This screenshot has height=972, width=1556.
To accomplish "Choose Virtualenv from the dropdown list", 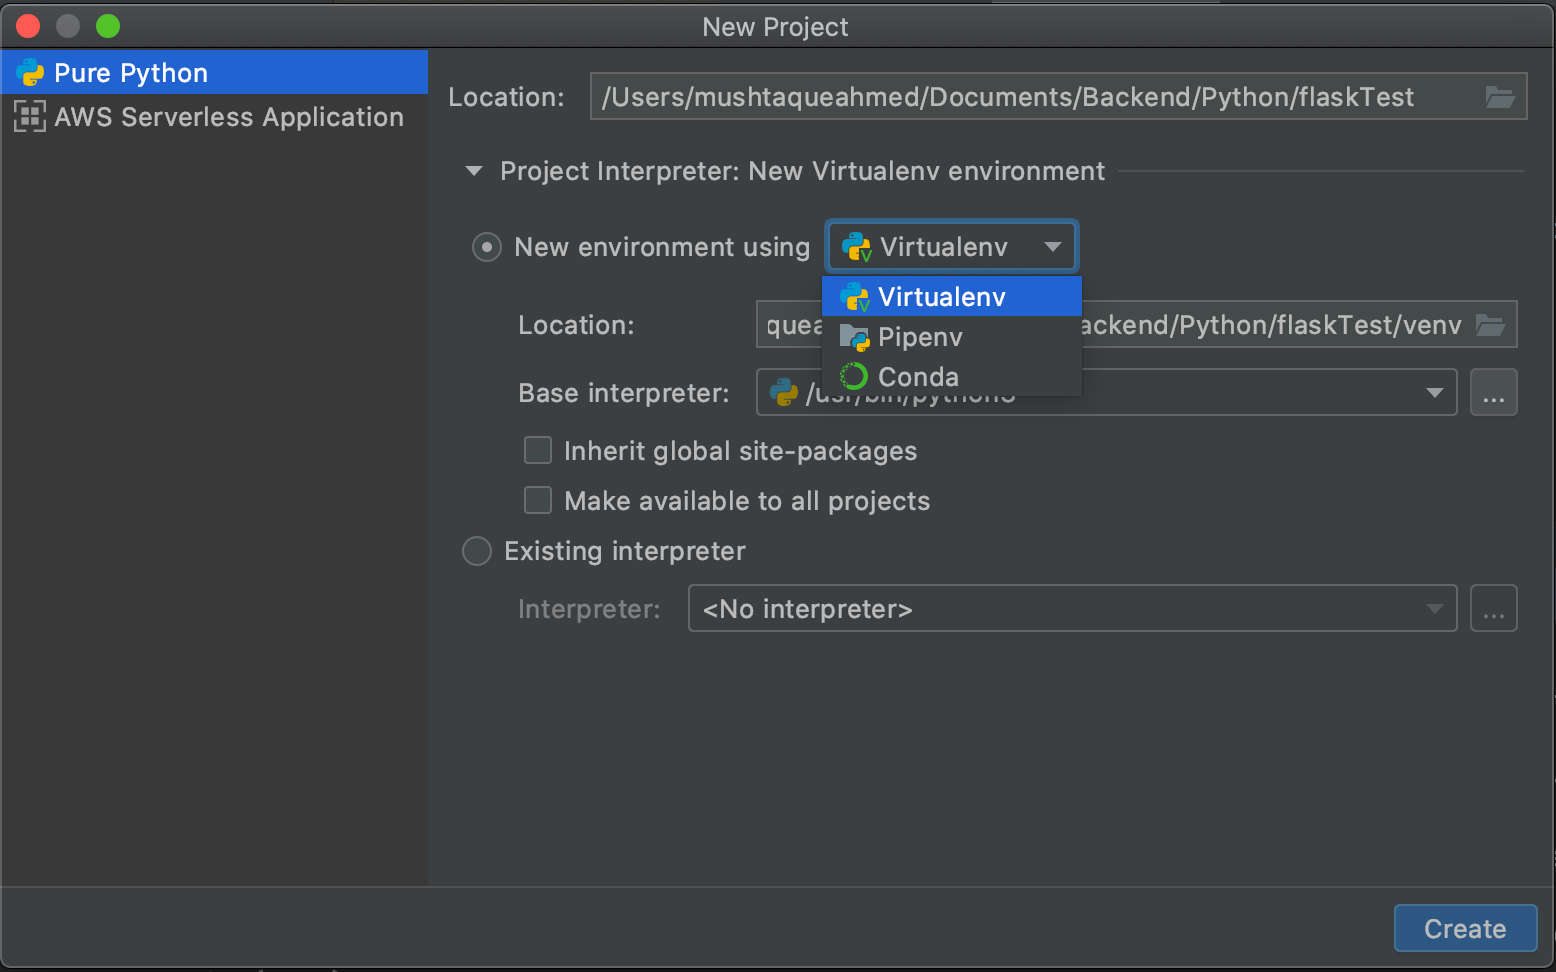I will [951, 297].
